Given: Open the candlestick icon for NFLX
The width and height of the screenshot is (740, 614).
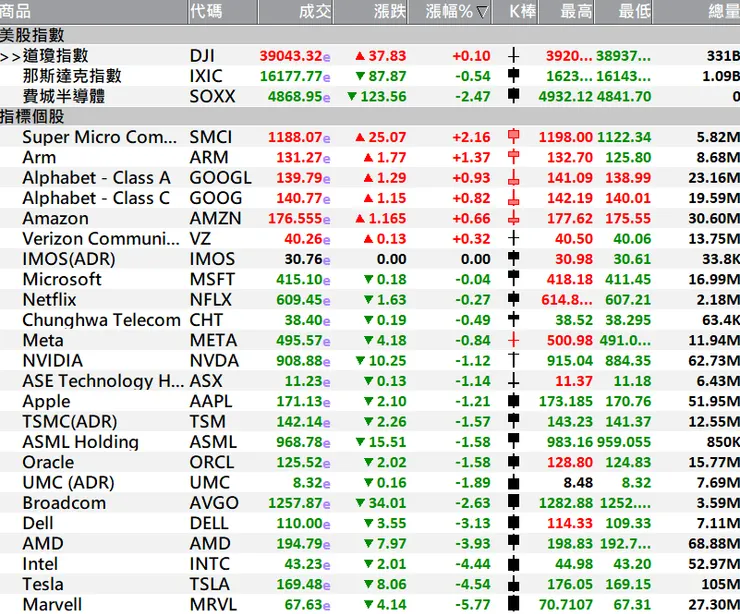Looking at the screenshot, I should [513, 299].
